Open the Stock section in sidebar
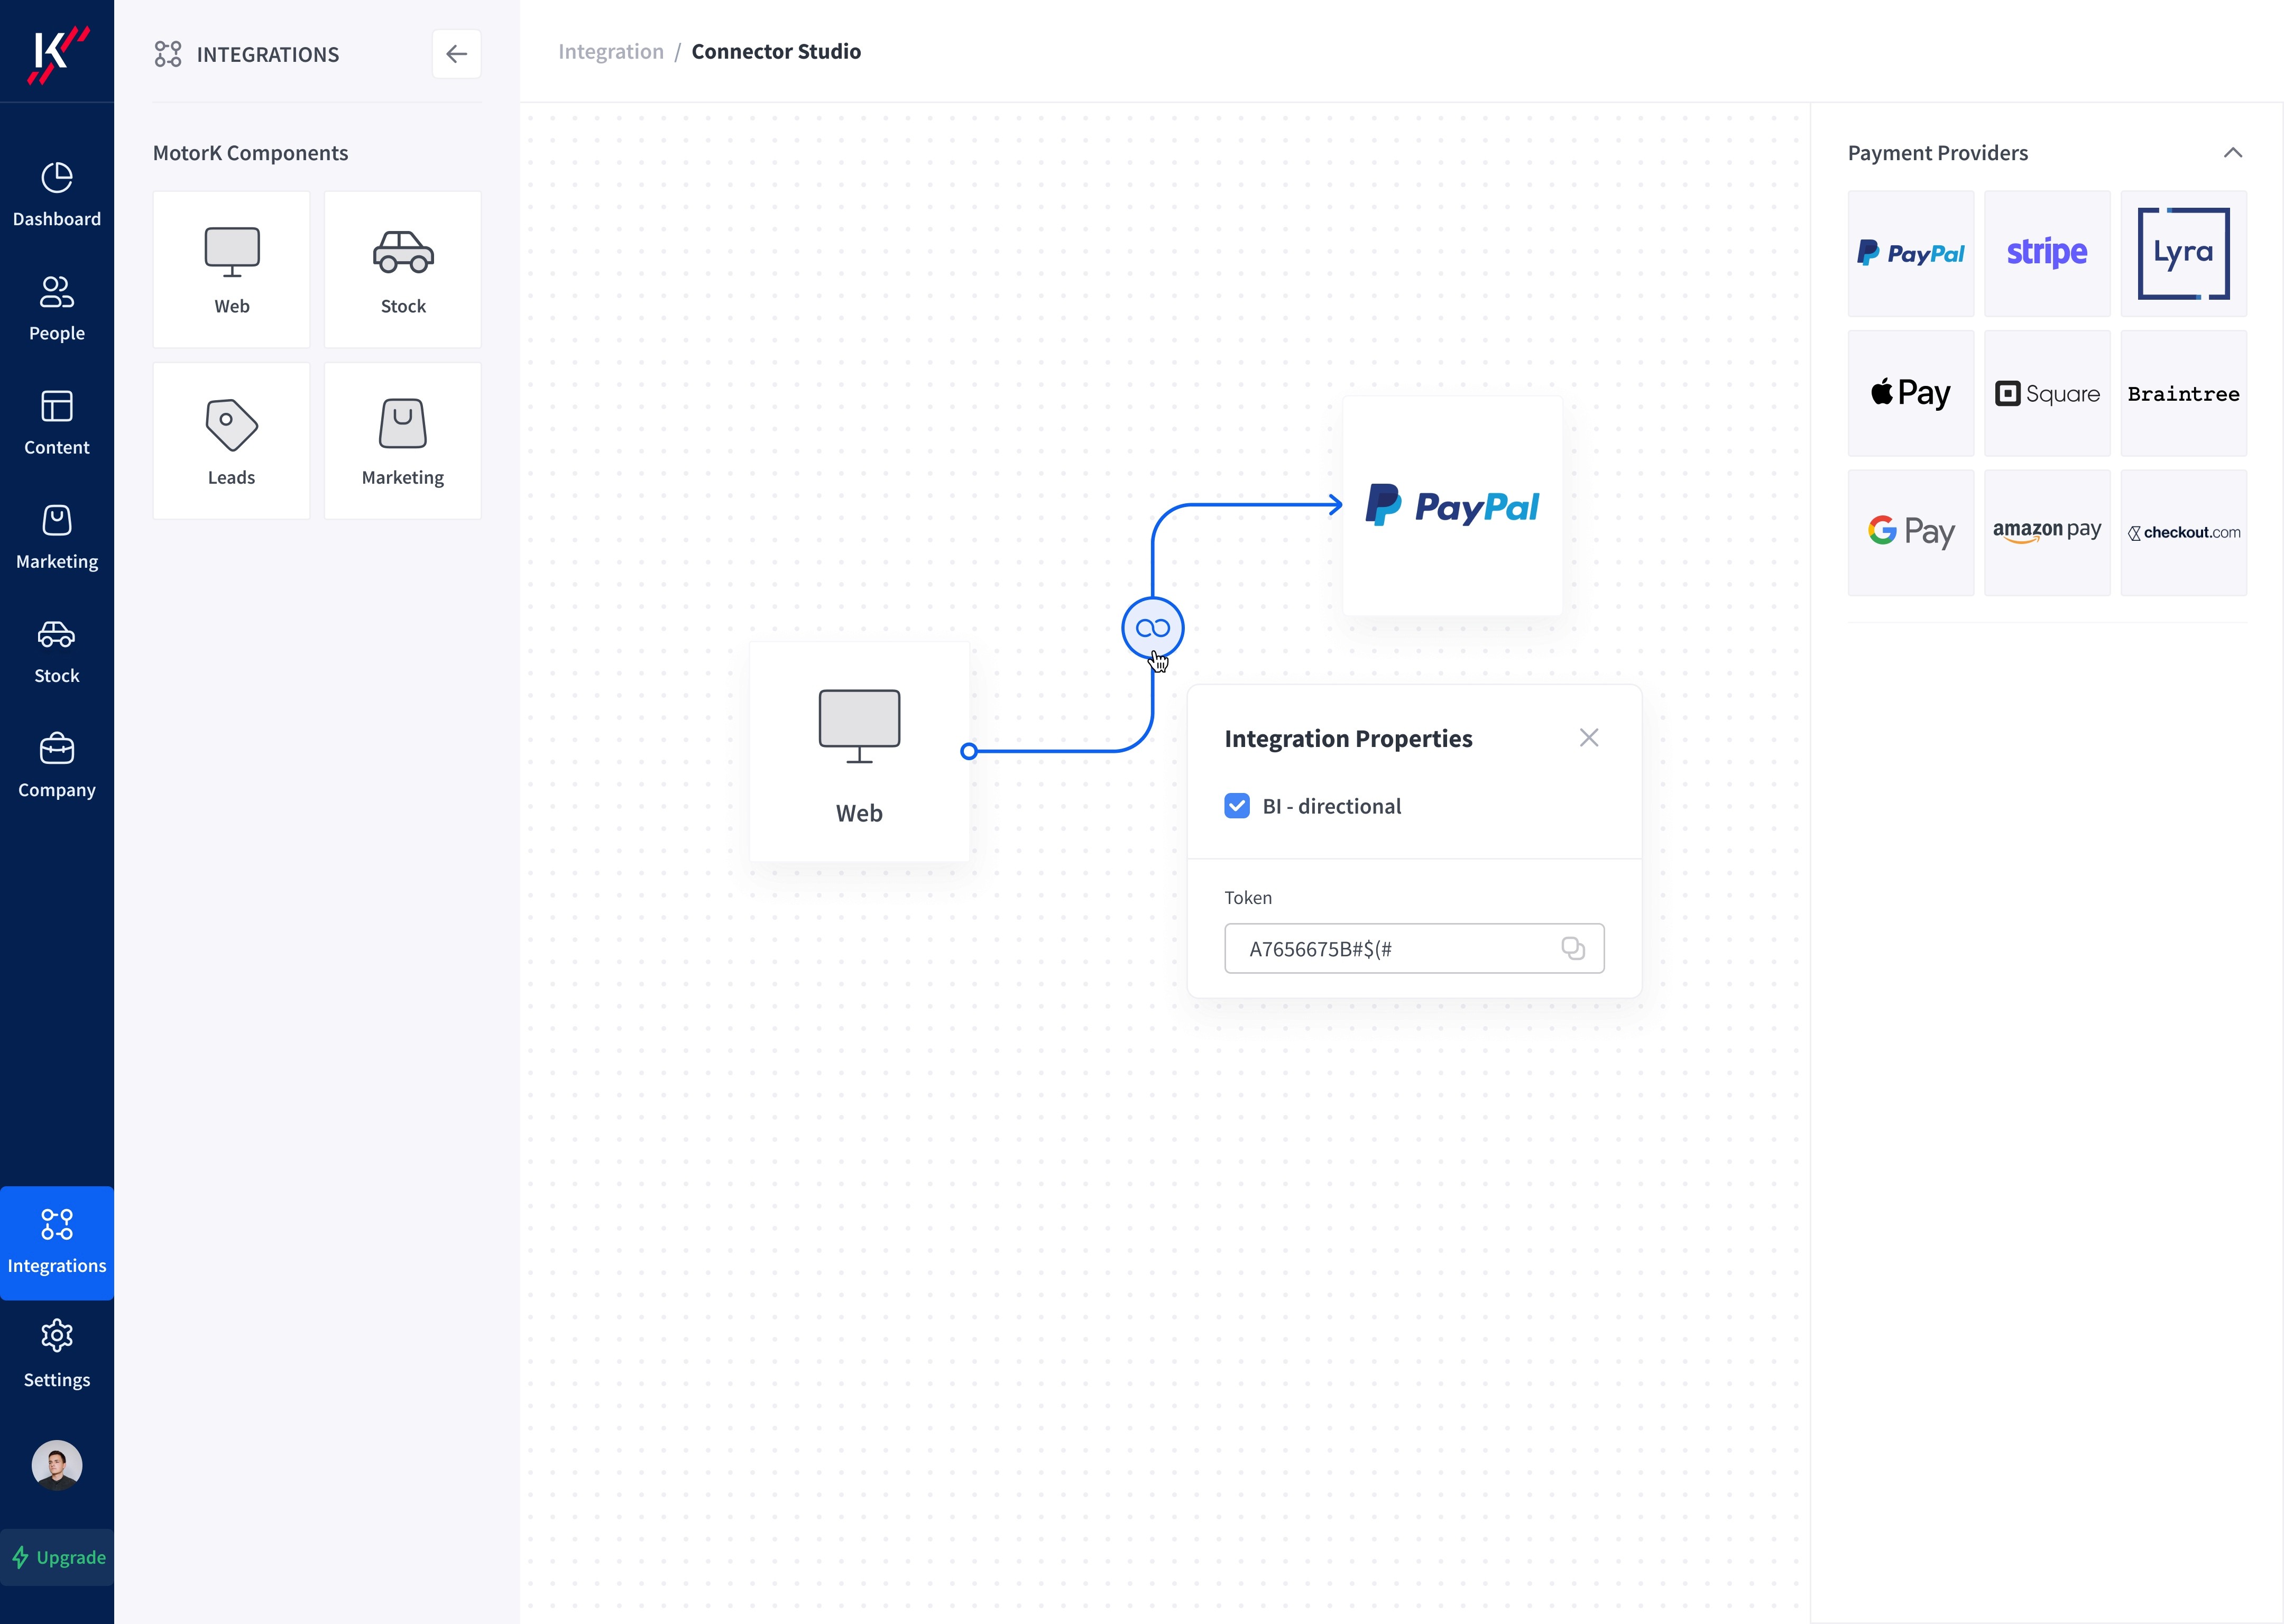Screen dimensions: 2284x1624 (x=57, y=651)
